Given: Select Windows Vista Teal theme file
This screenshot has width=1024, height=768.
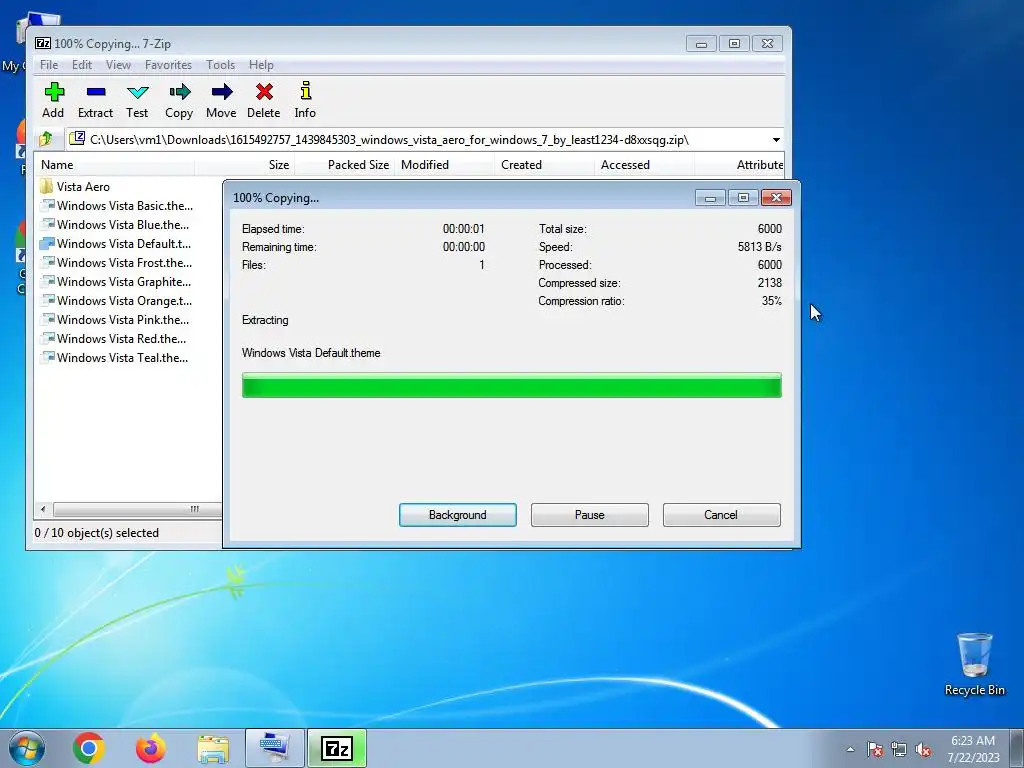Looking at the screenshot, I should click(114, 357).
